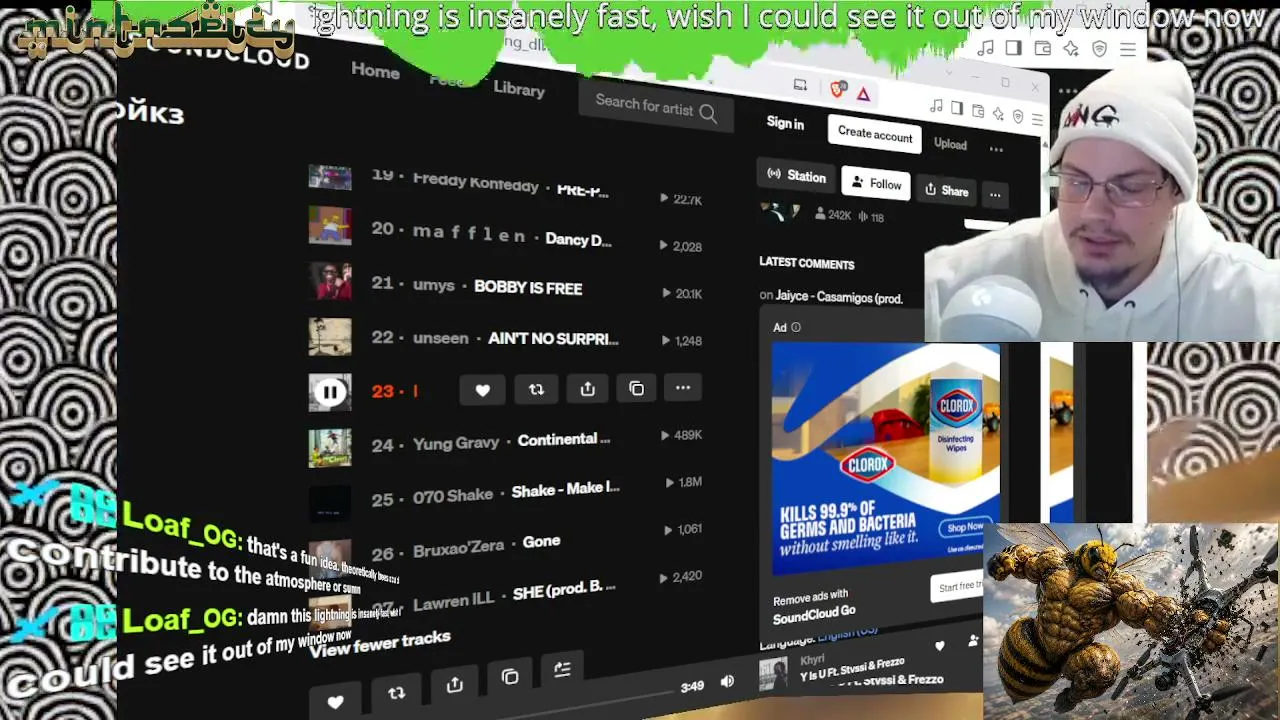
Task: Click the track 21 red artwork thumbnail
Action: [x=330, y=281]
